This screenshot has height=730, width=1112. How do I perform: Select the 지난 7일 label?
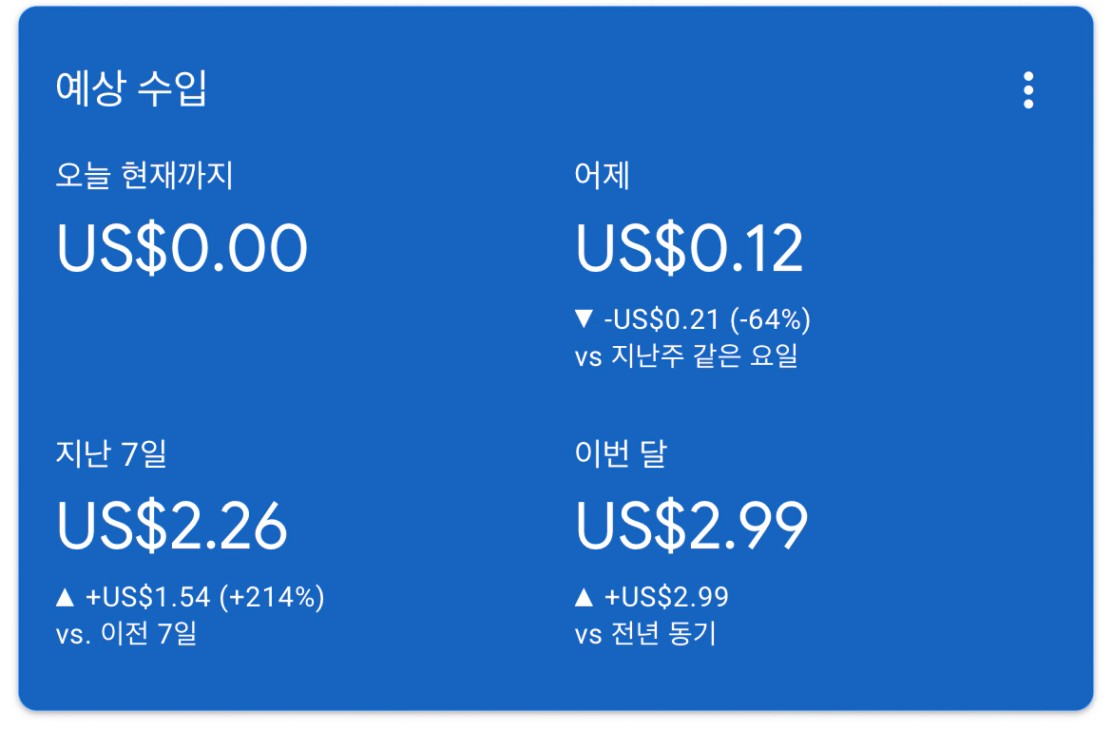point(111,454)
